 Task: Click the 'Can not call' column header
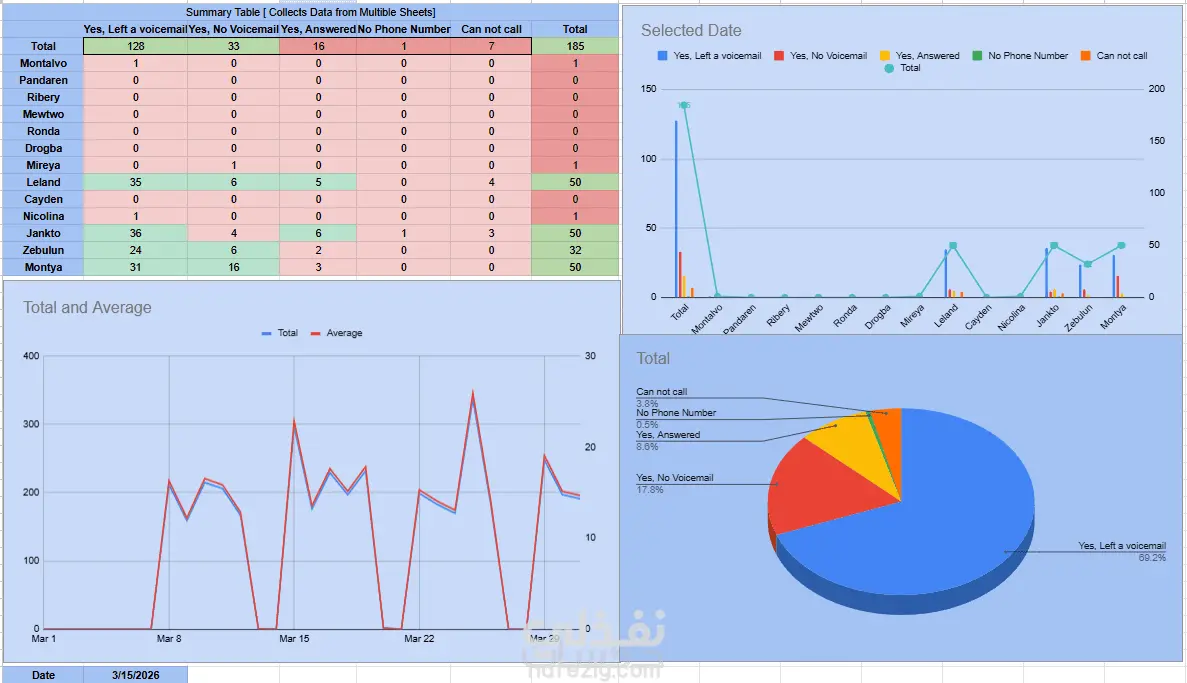click(x=491, y=29)
